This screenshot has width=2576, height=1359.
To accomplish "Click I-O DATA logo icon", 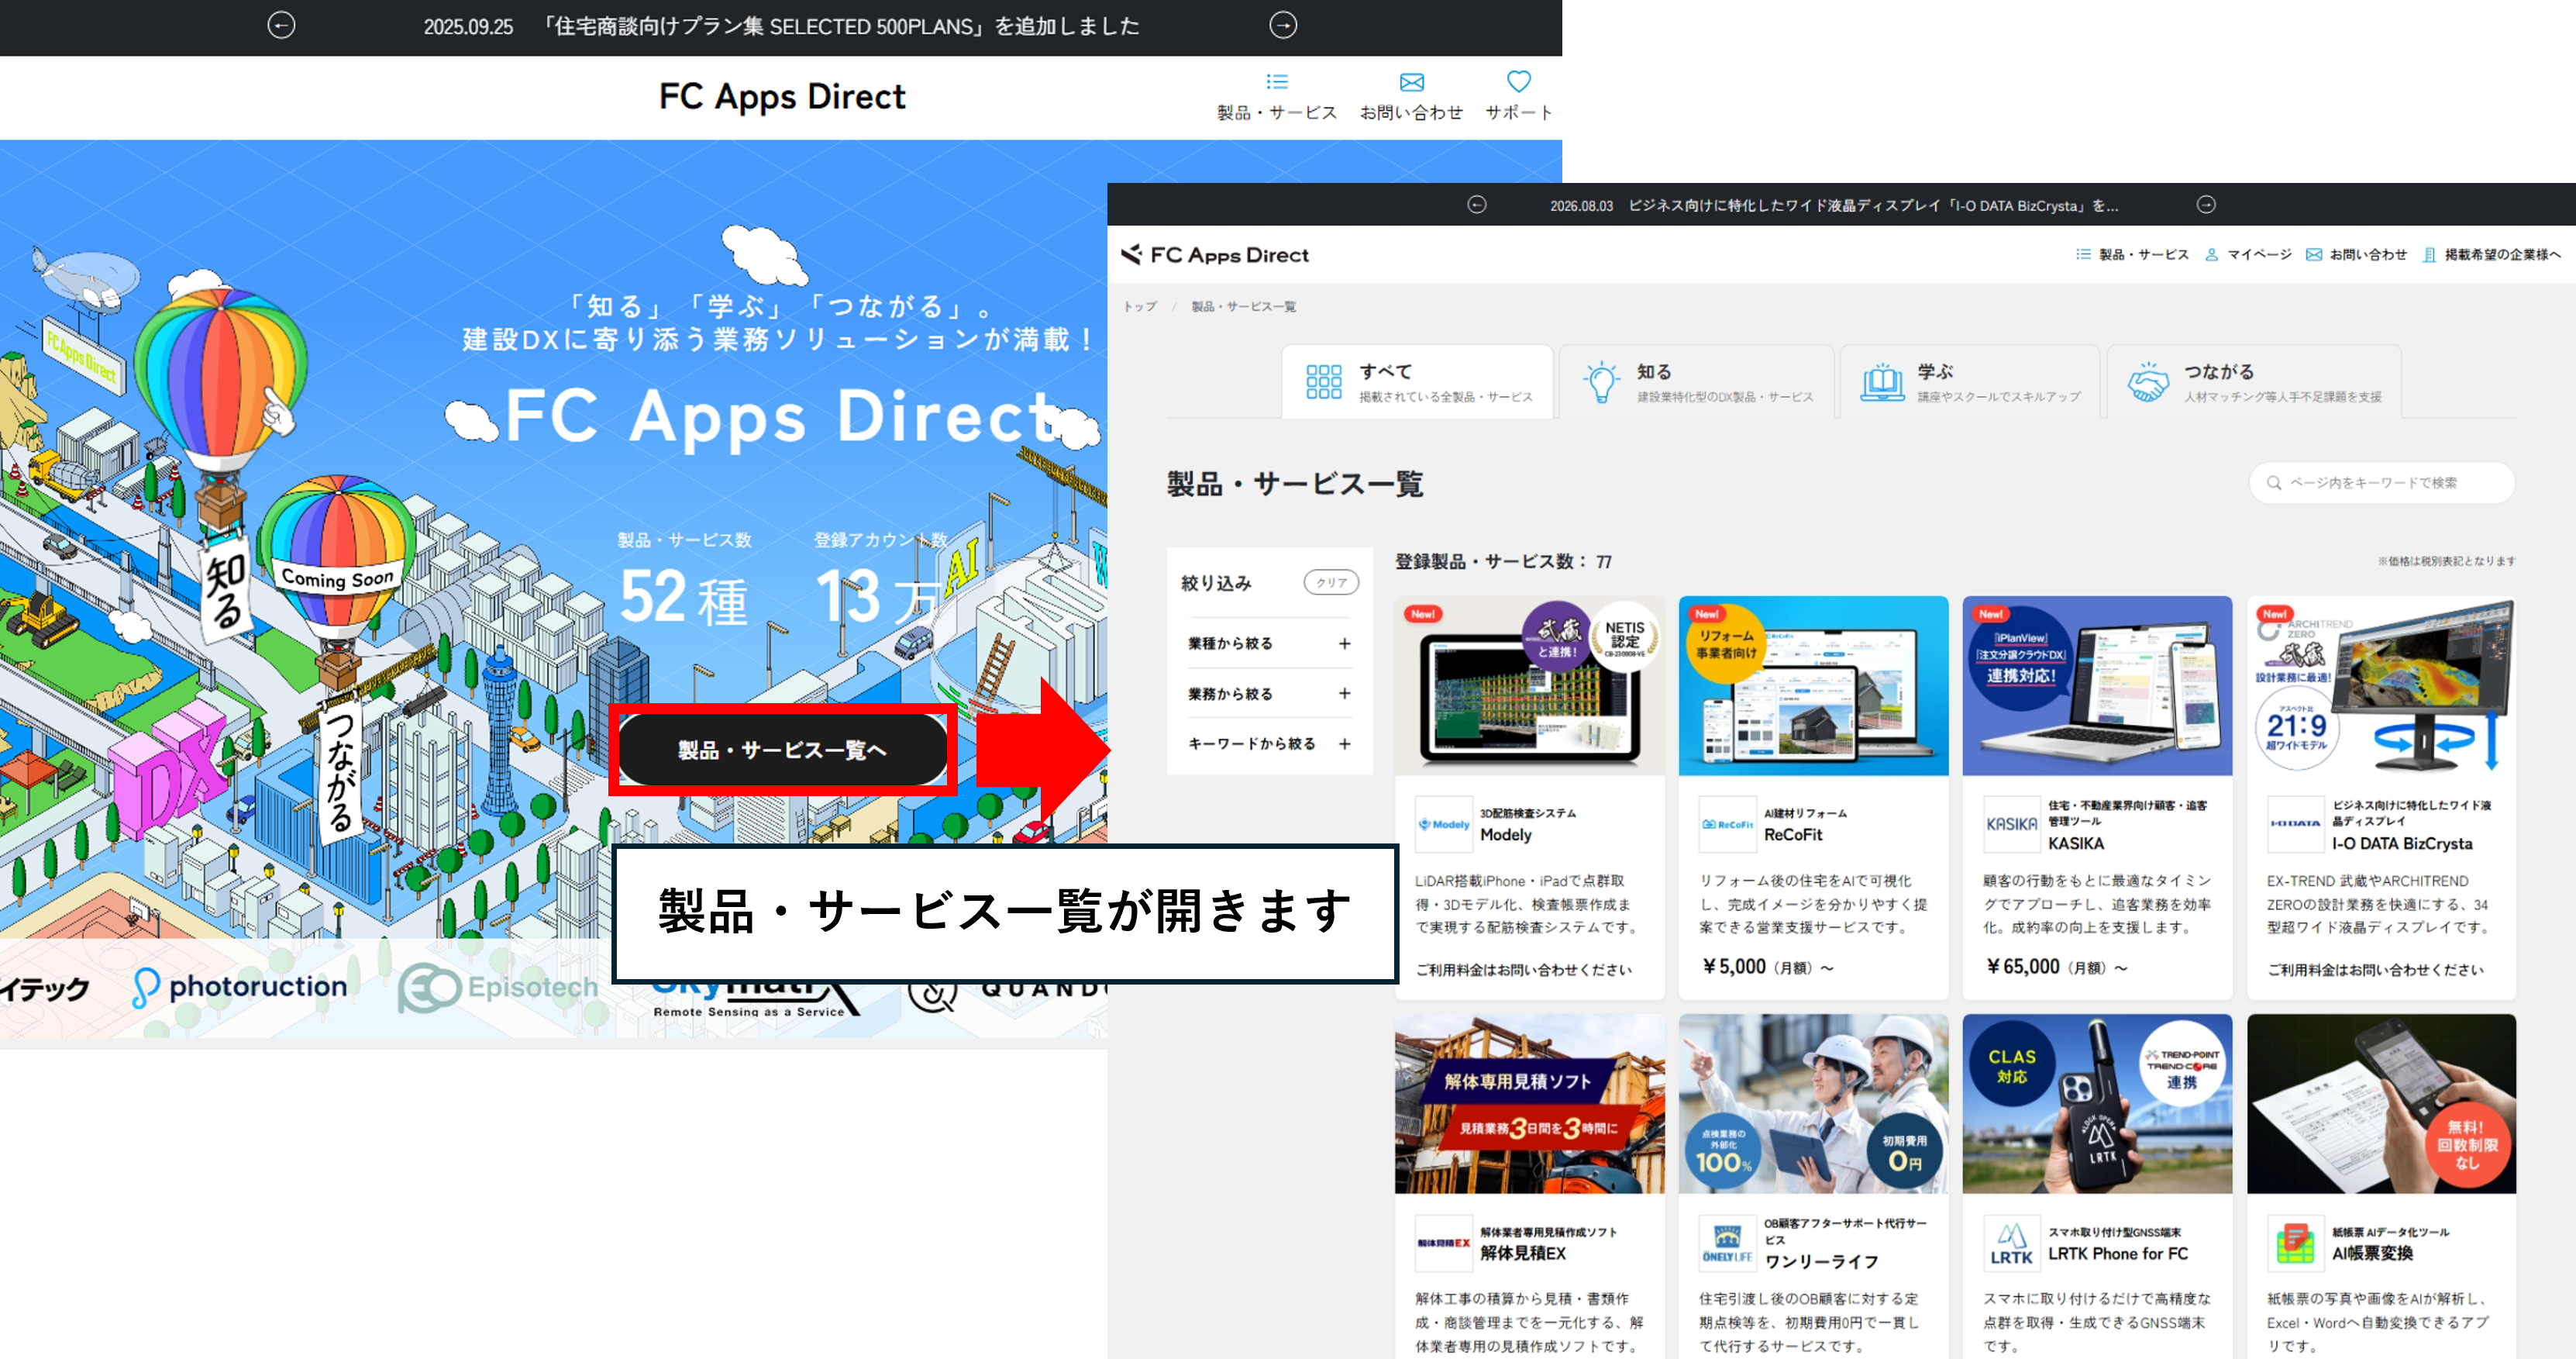I will pyautogui.click(x=2295, y=825).
